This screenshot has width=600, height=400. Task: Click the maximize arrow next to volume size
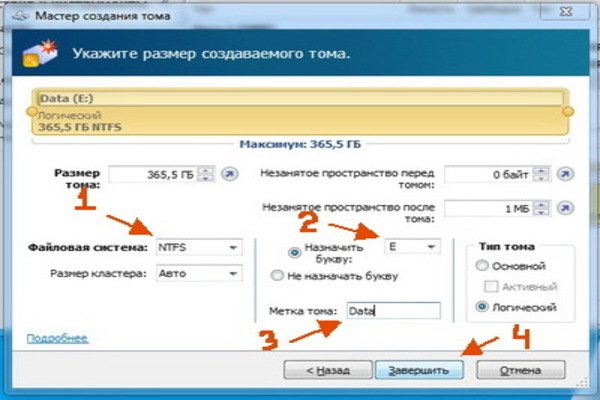pyautogui.click(x=229, y=174)
